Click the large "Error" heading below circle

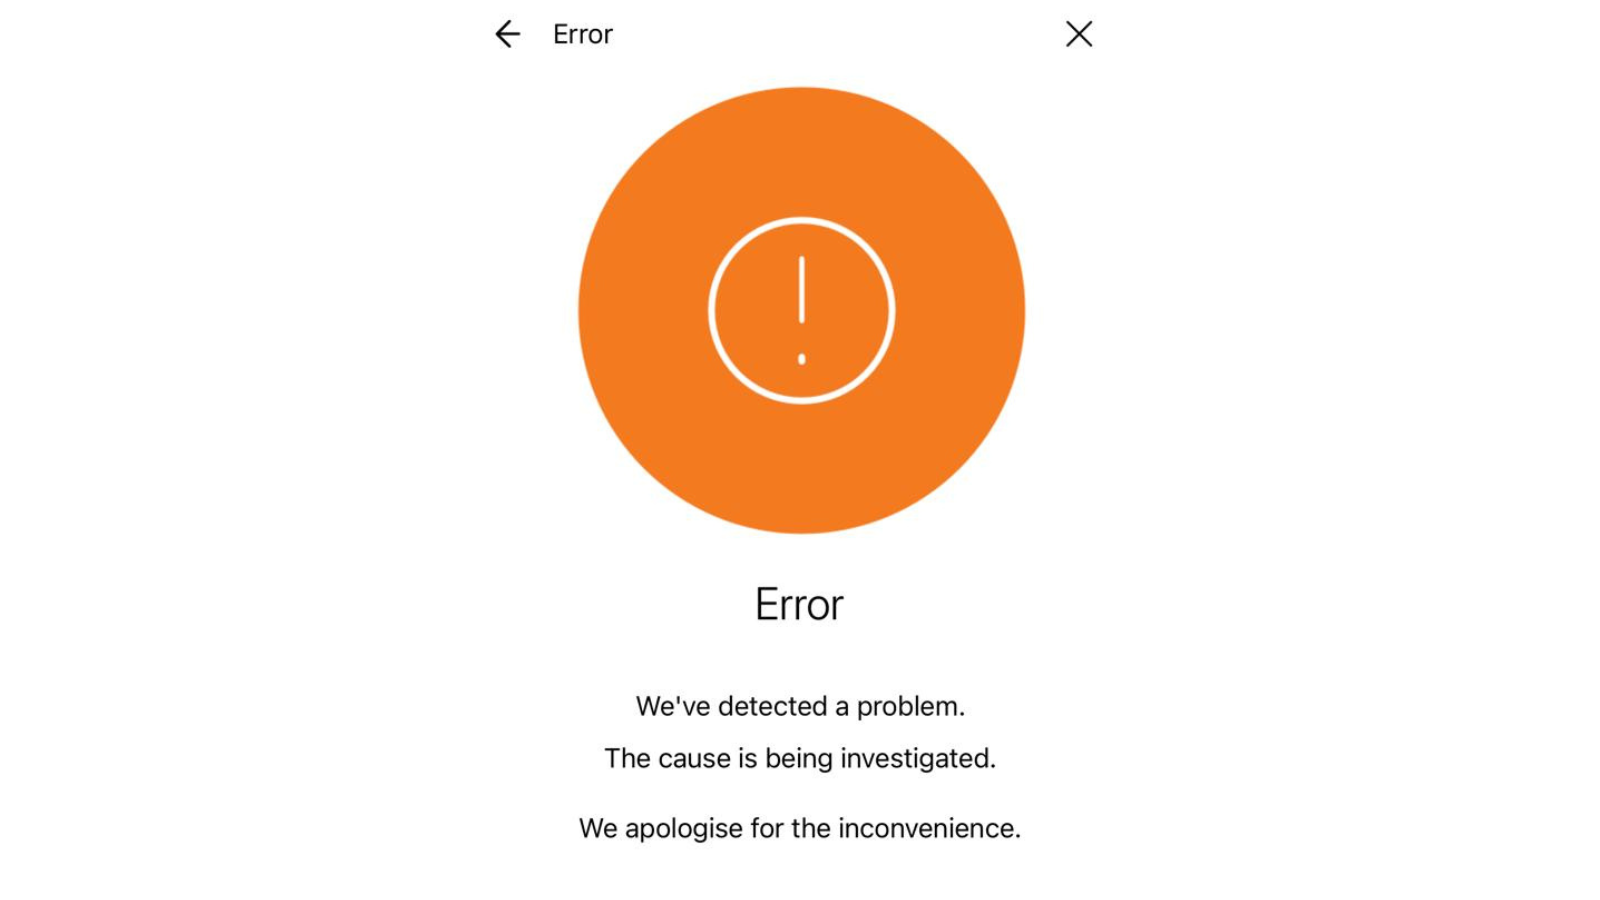799,604
